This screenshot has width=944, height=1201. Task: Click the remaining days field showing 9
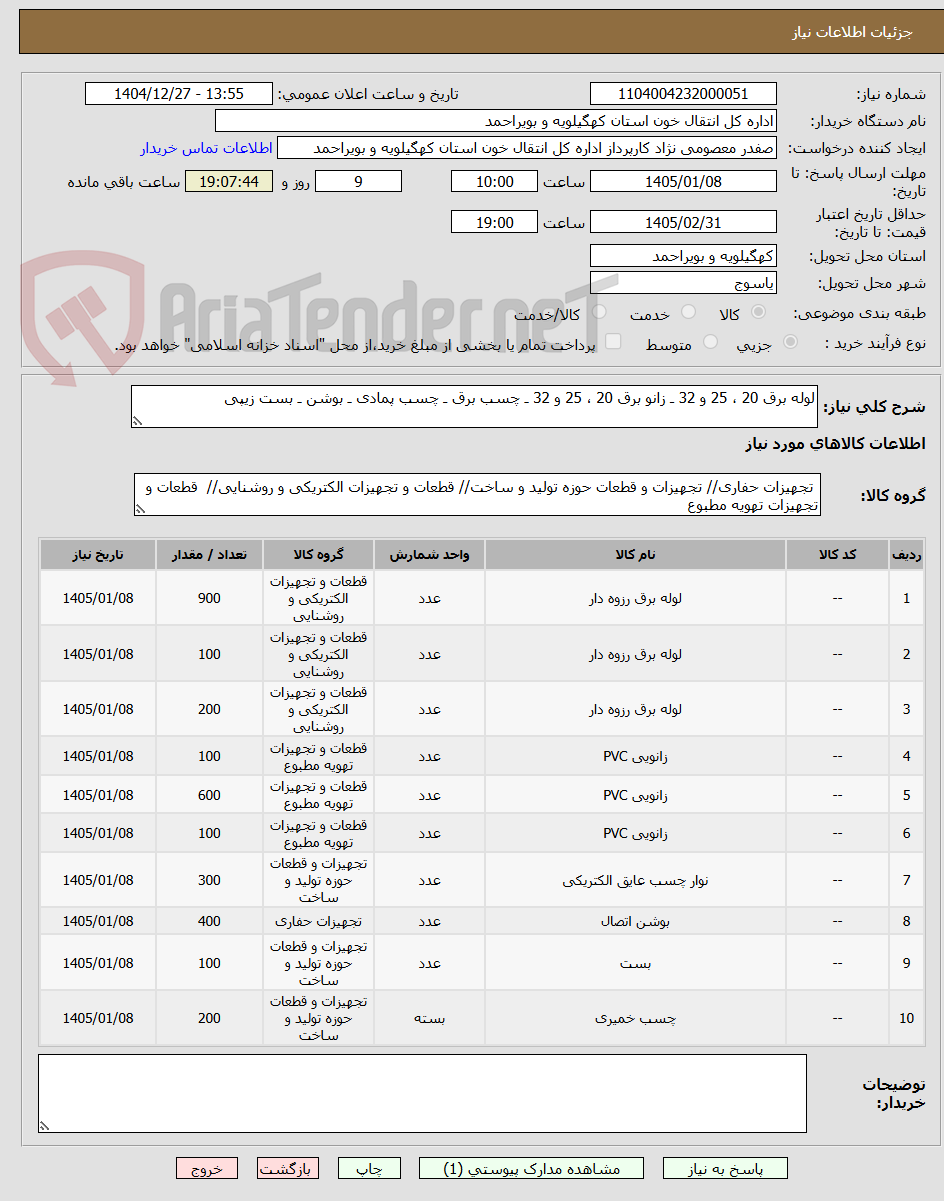pyautogui.click(x=358, y=182)
